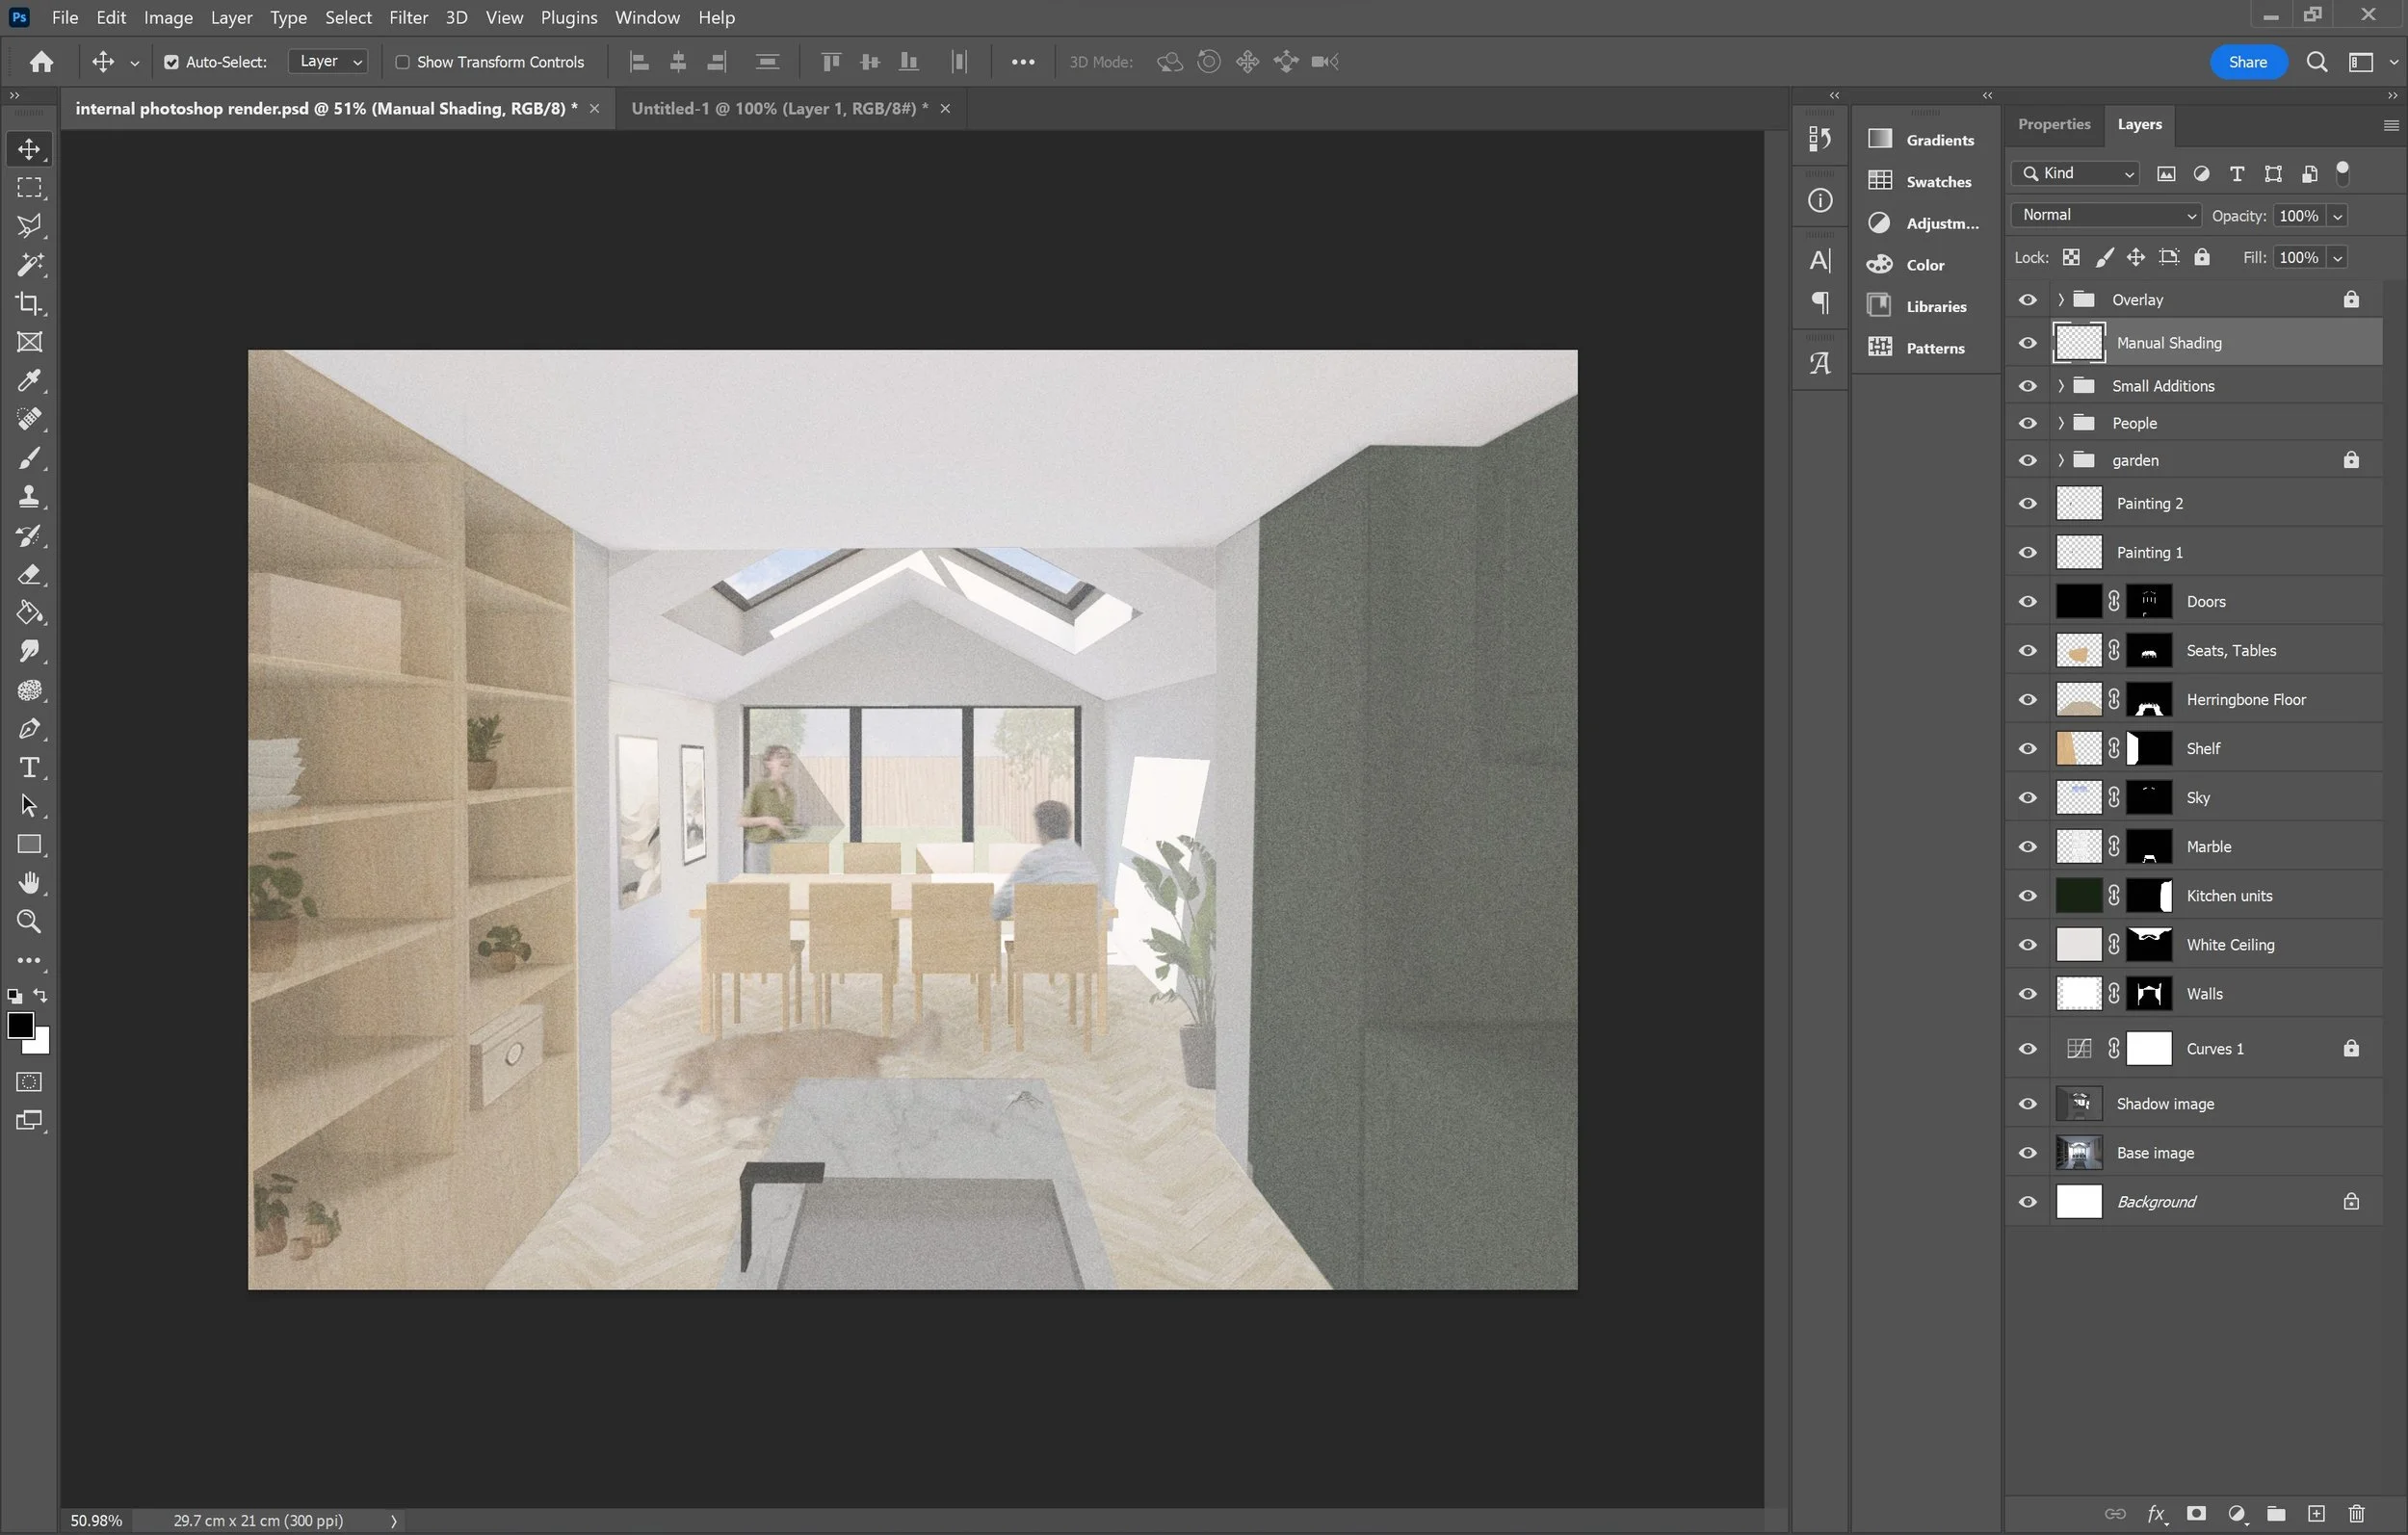Select the Clone Stamp tool
The image size is (2408, 1535).
tap(29, 497)
